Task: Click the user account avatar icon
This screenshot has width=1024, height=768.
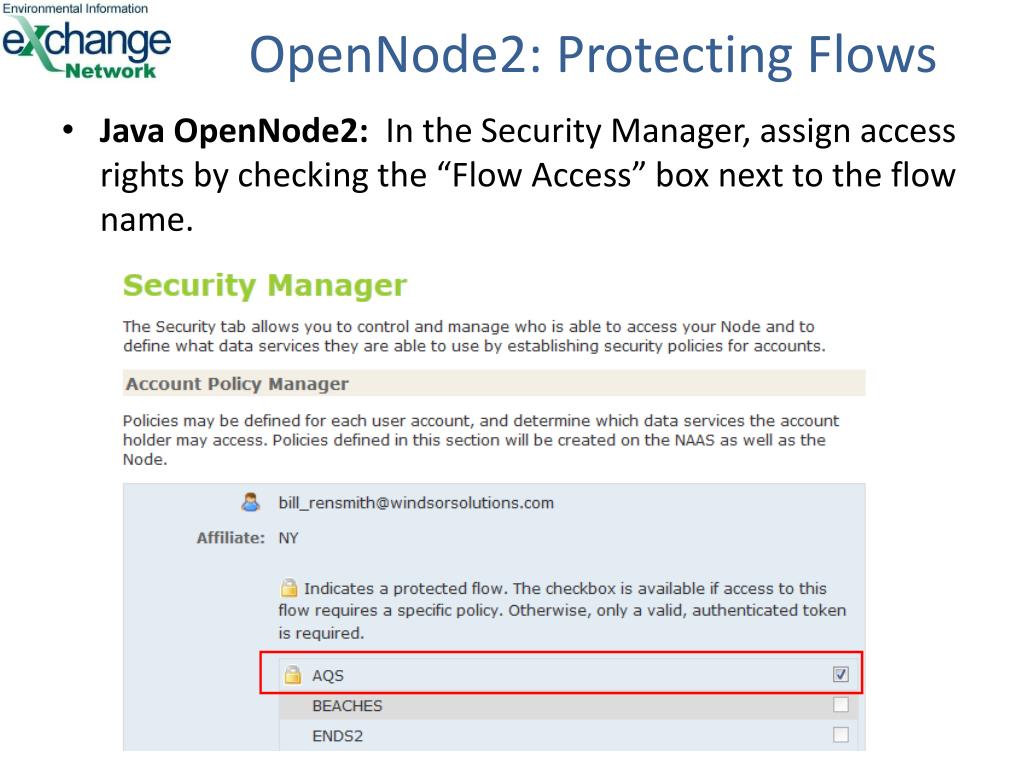Action: tap(250, 502)
